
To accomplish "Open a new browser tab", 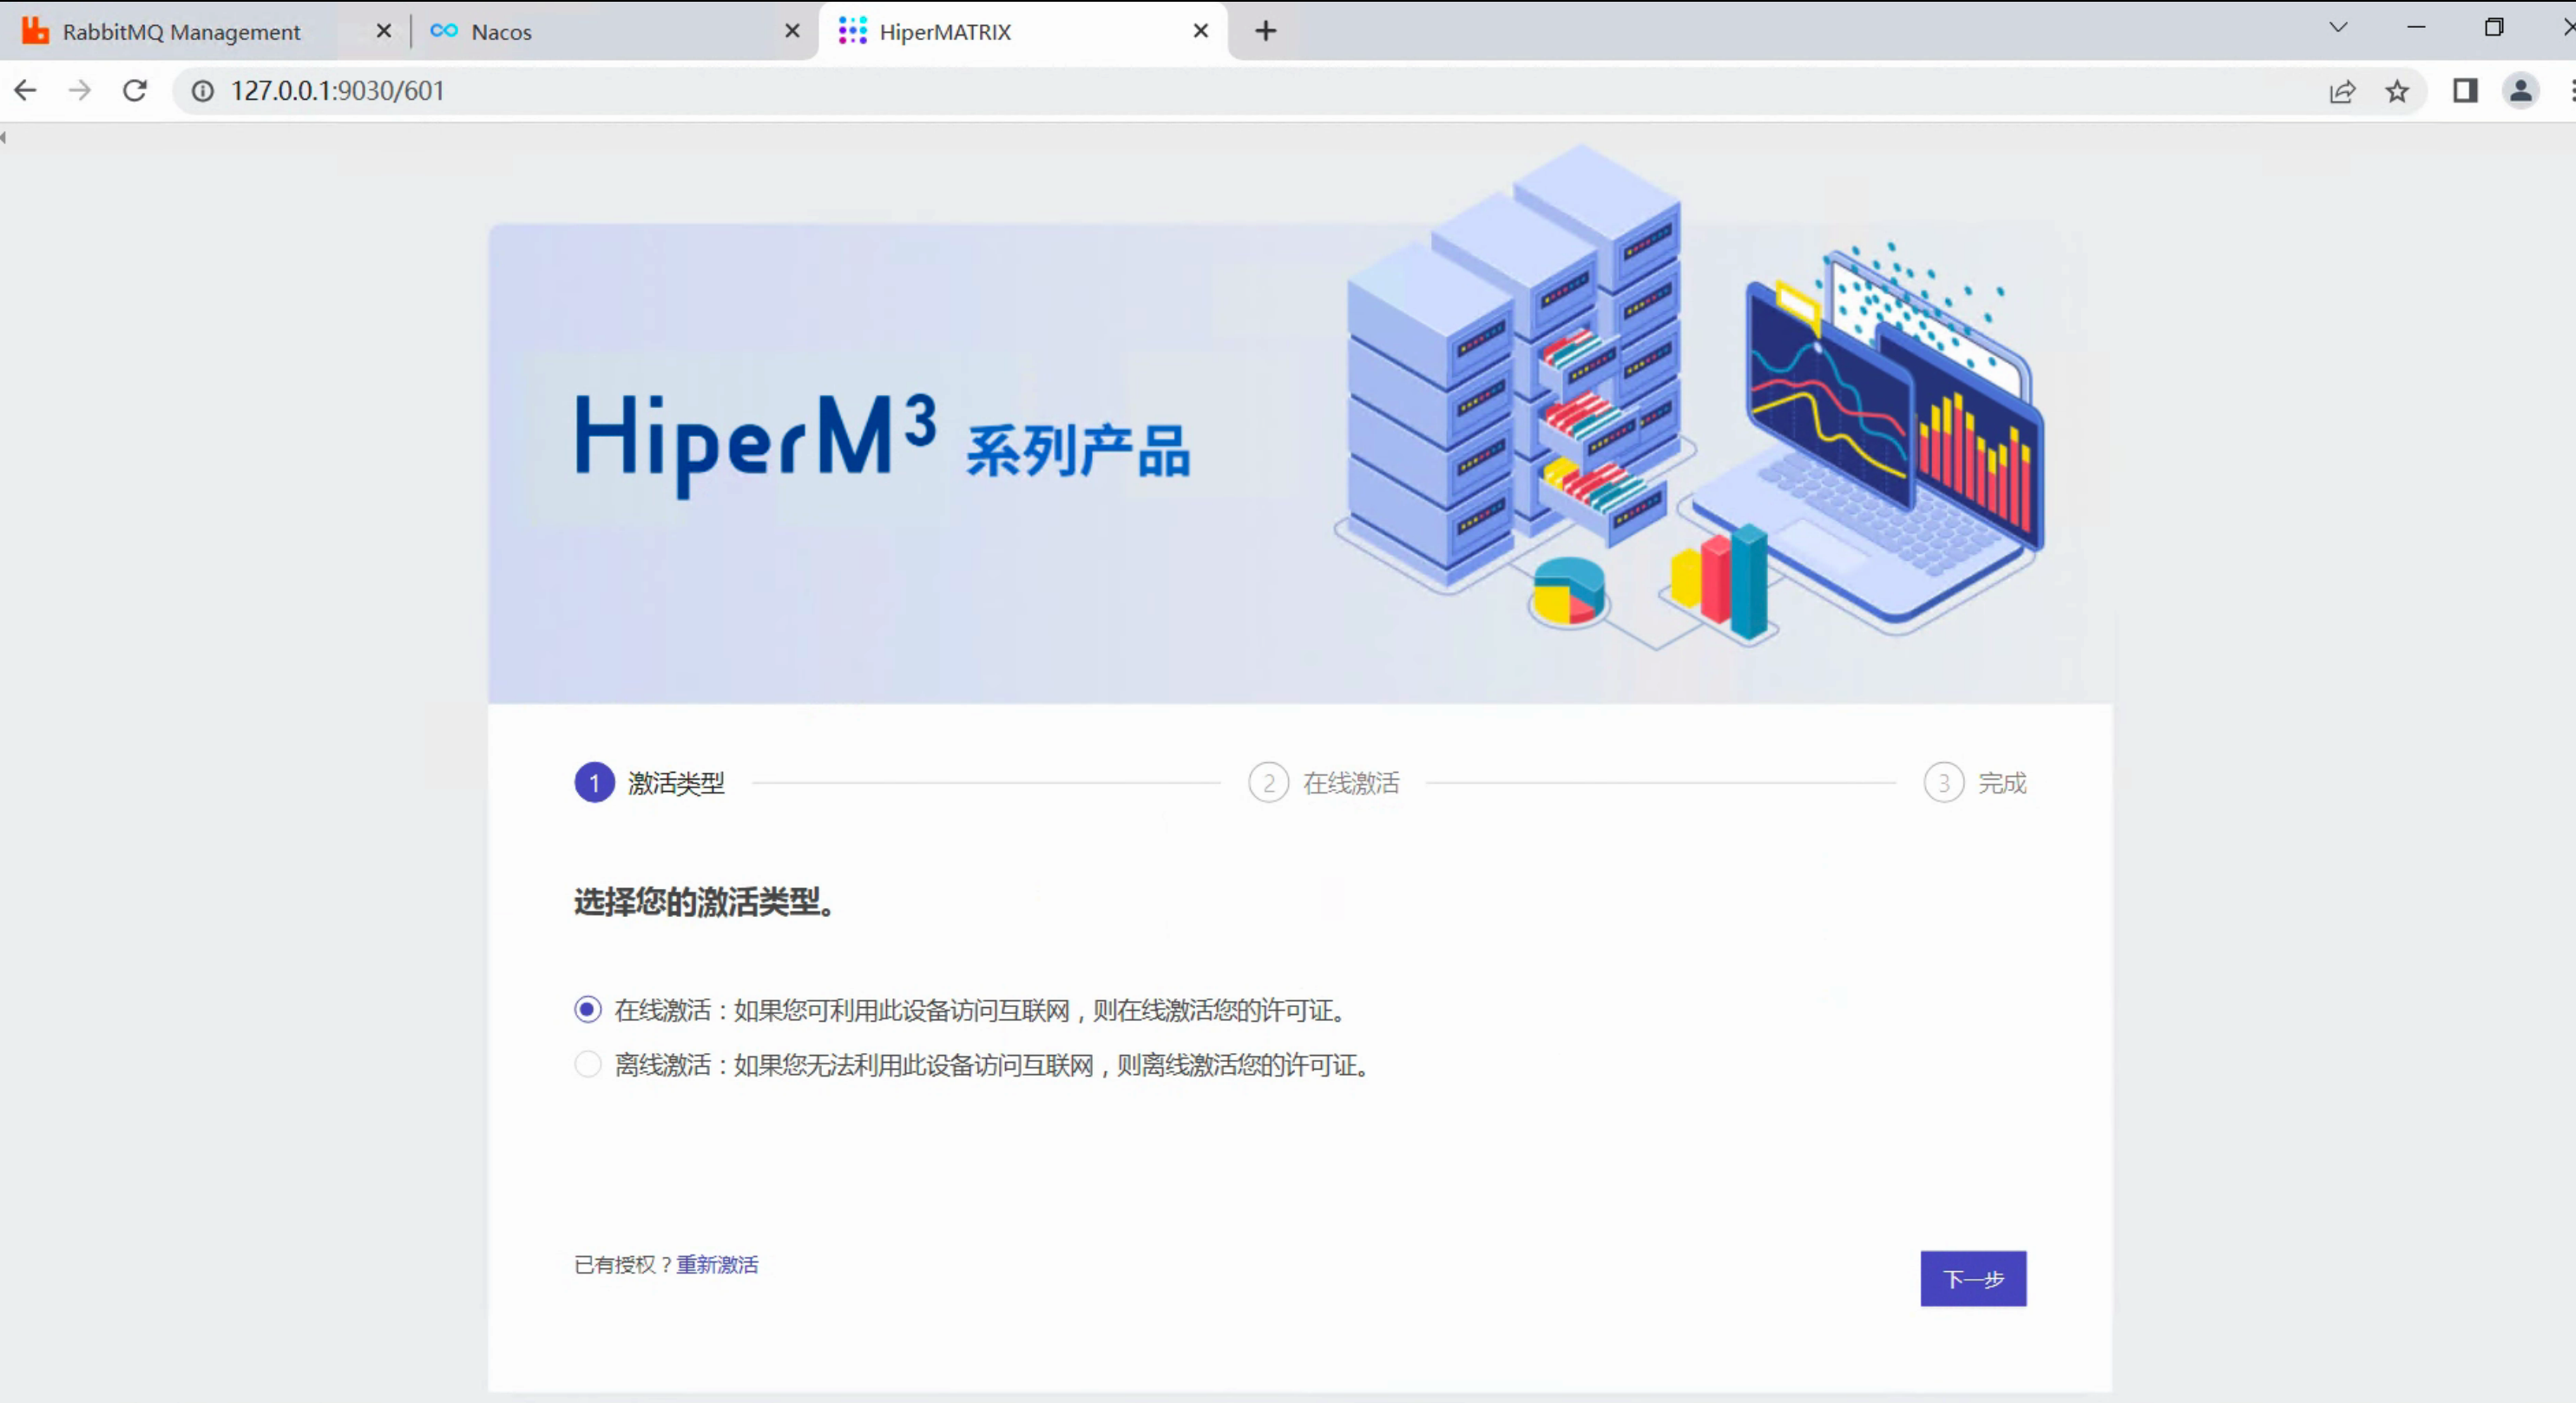I will pos(1266,32).
